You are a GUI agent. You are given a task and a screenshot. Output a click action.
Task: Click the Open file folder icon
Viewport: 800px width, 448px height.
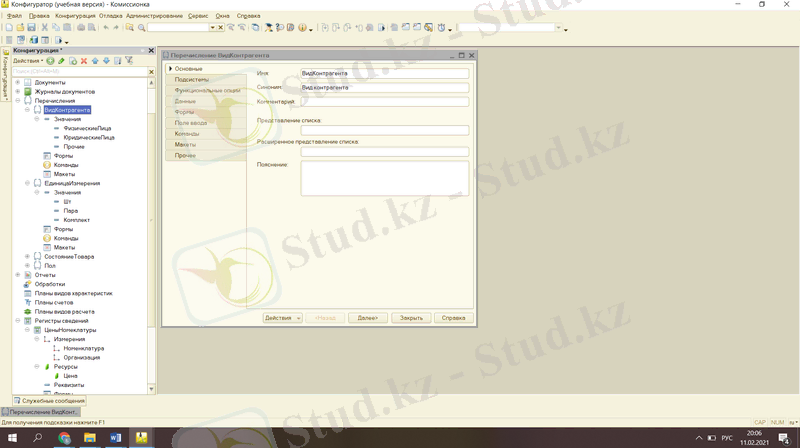pyautogui.click(x=20, y=27)
